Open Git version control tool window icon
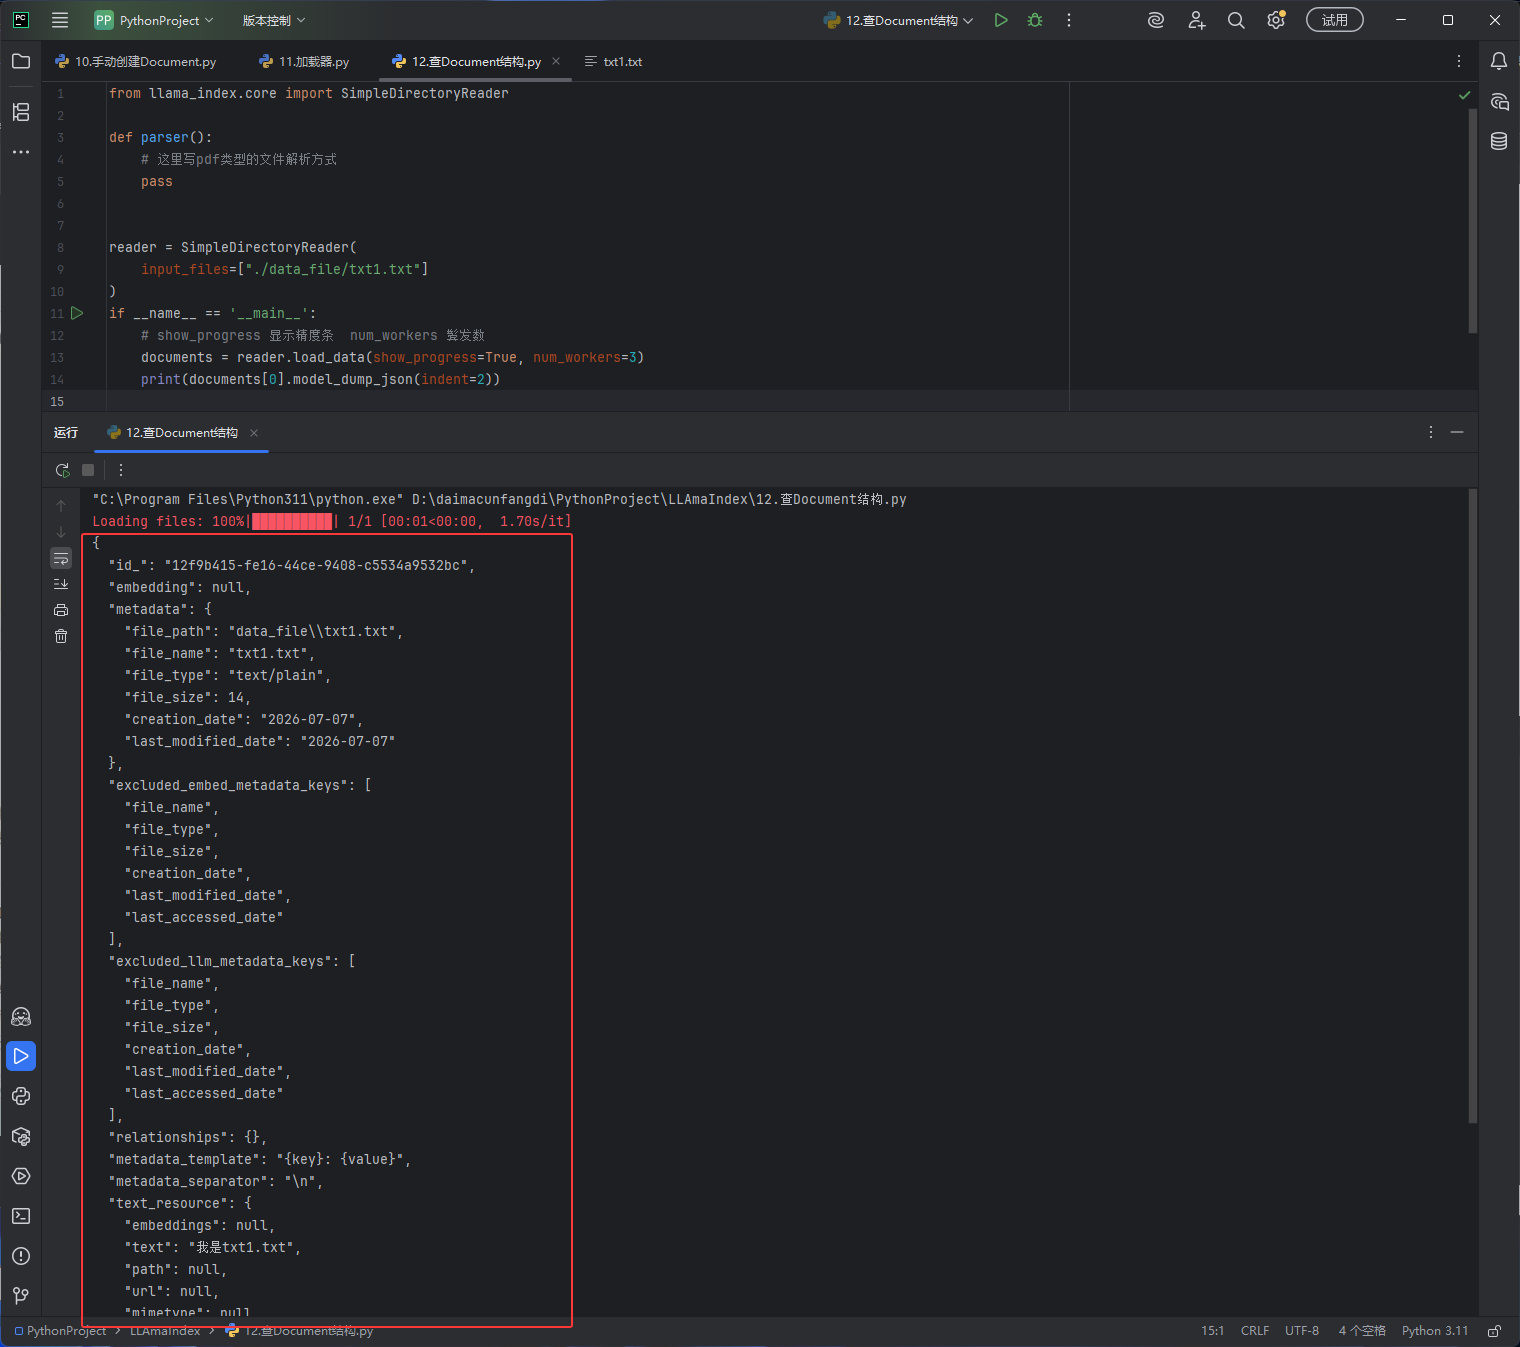This screenshot has width=1520, height=1347. (x=21, y=1296)
